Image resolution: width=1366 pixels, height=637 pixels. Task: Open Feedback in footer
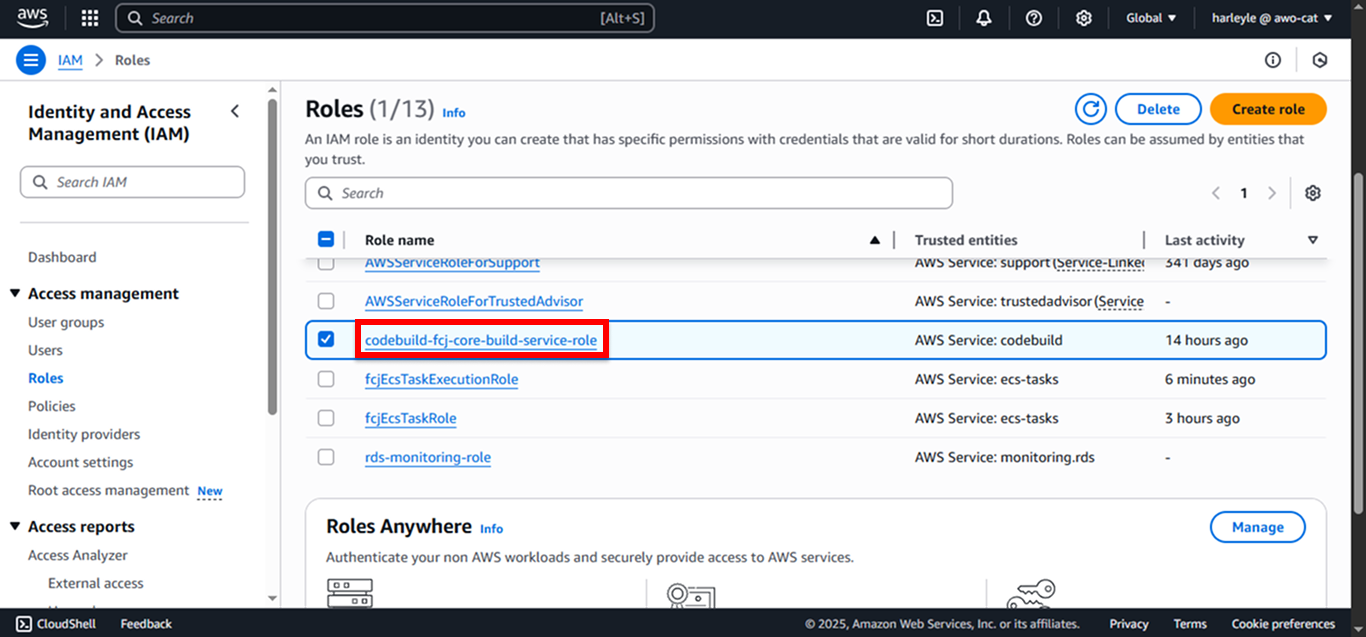(146, 624)
